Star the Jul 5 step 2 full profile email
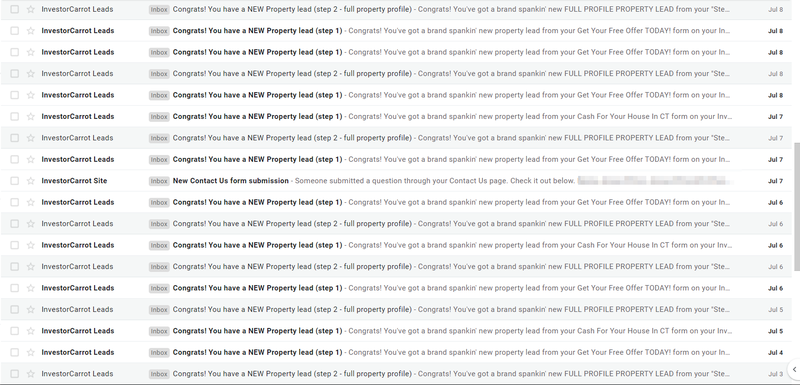 point(31,309)
